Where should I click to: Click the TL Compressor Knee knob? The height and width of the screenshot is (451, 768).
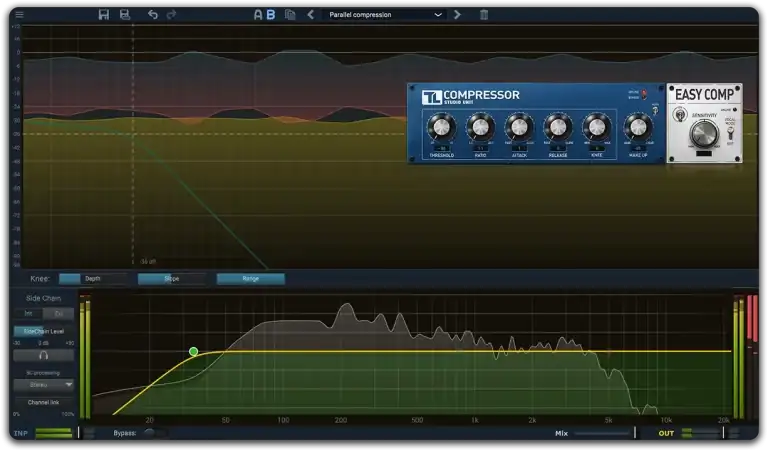click(597, 127)
